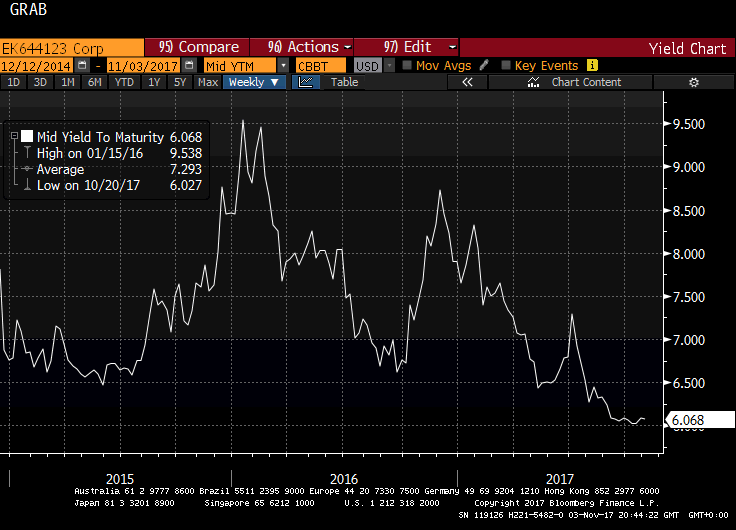The image size is (736, 530).
Task: Click the Yield Chart title
Action: pos(687,48)
